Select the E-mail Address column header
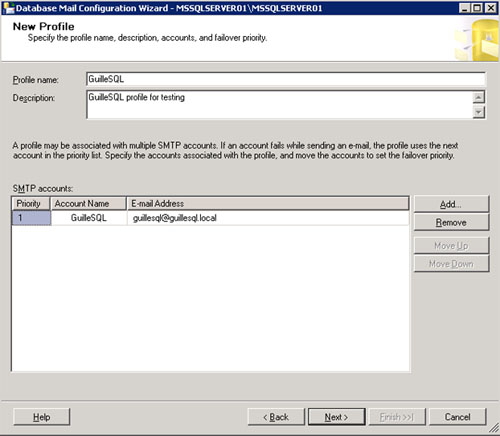 268,203
